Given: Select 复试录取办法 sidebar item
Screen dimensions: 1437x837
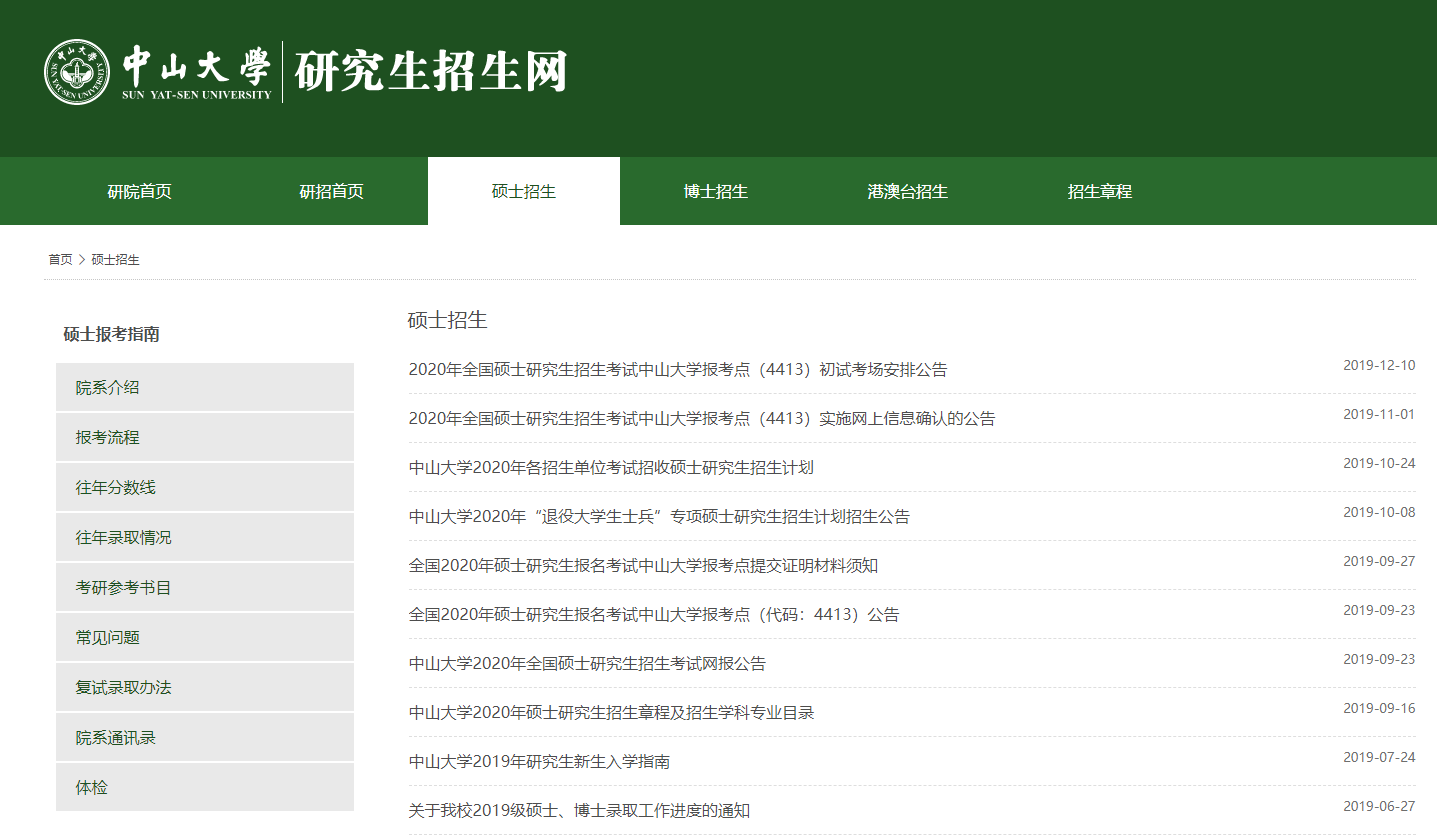Looking at the screenshot, I should (205, 687).
